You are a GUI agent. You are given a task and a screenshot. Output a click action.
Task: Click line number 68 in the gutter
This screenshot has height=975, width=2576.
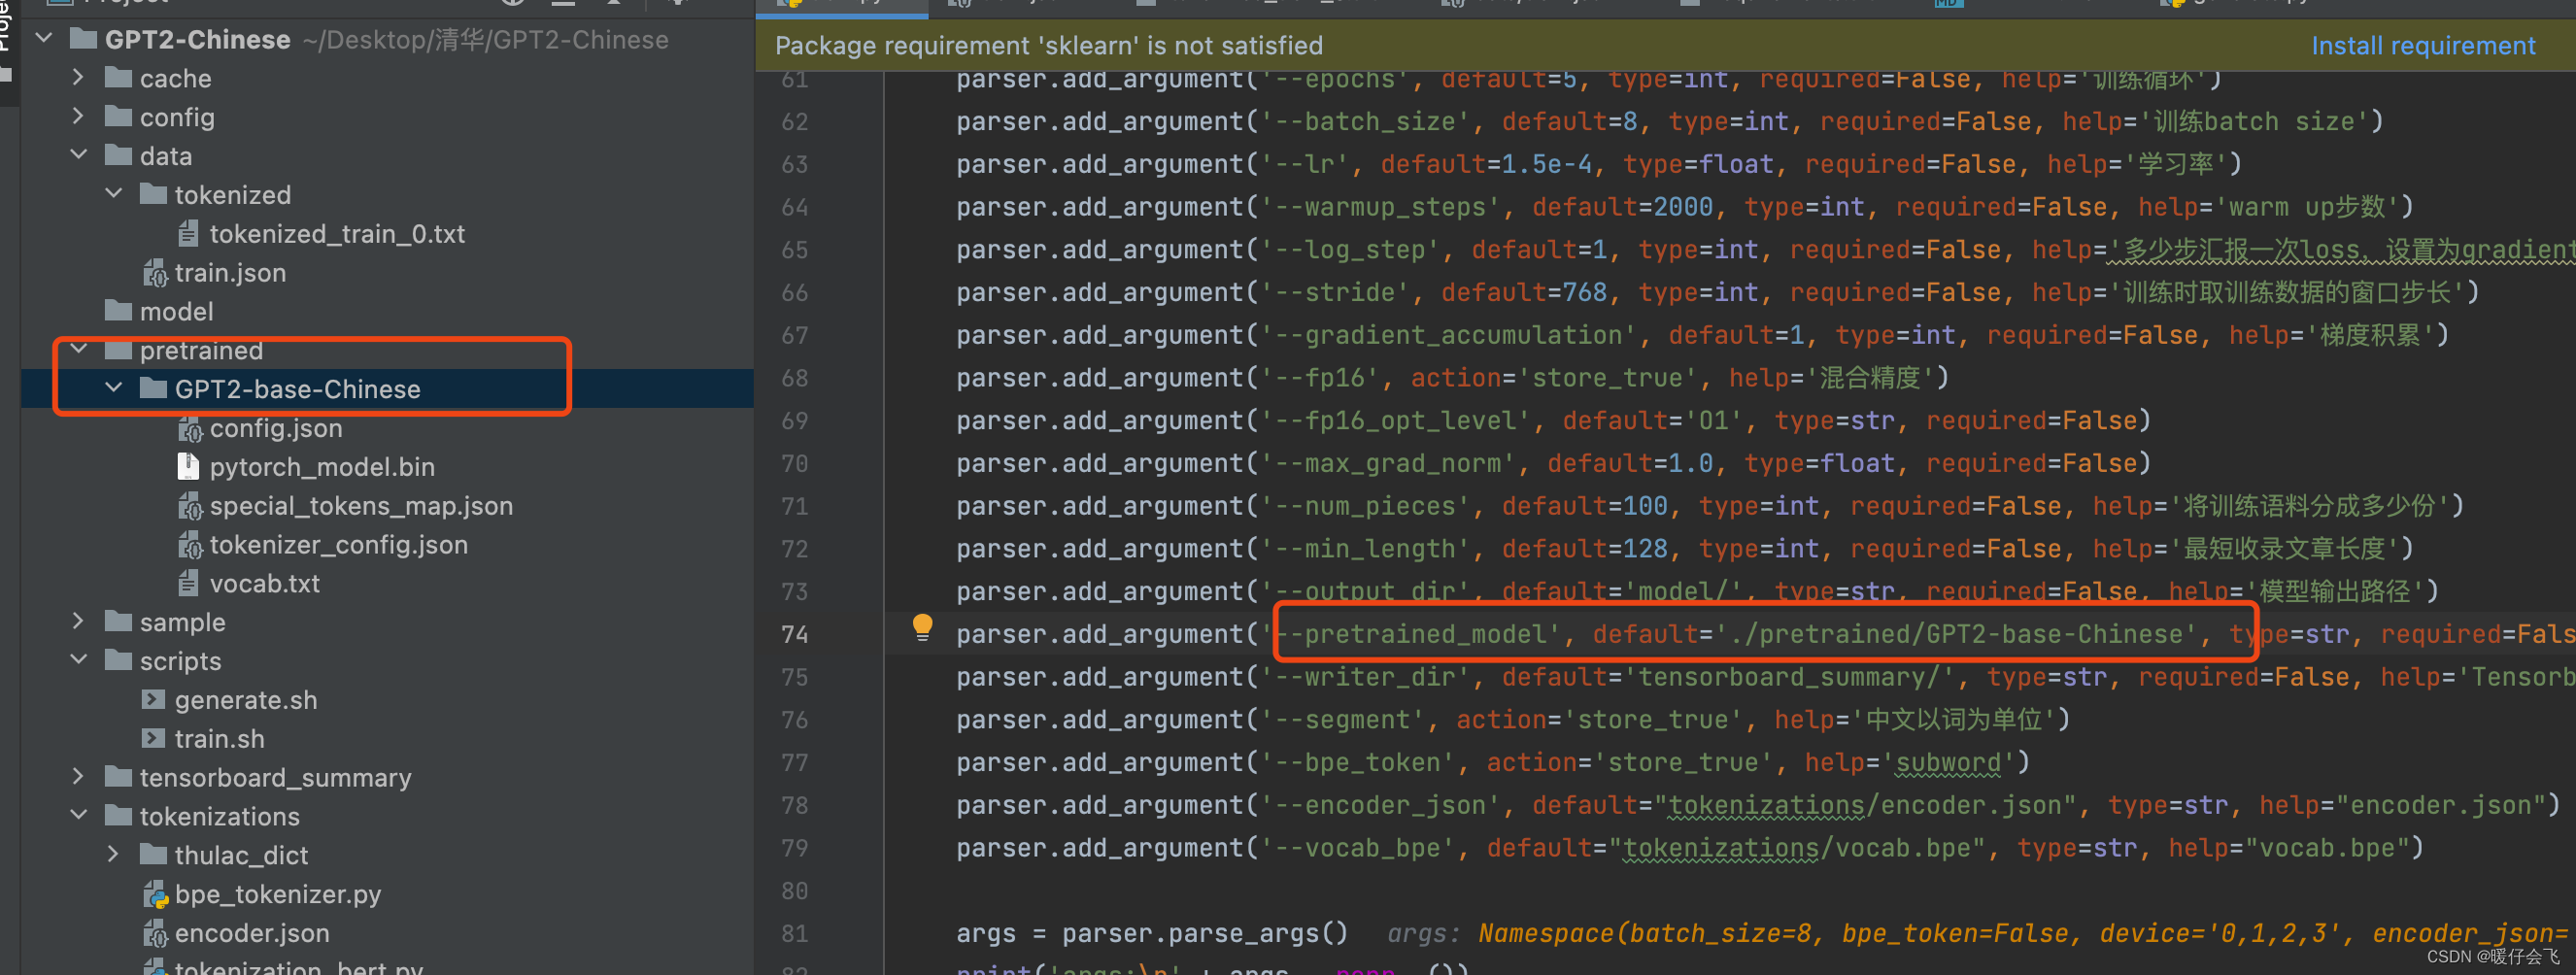pyautogui.click(x=795, y=378)
